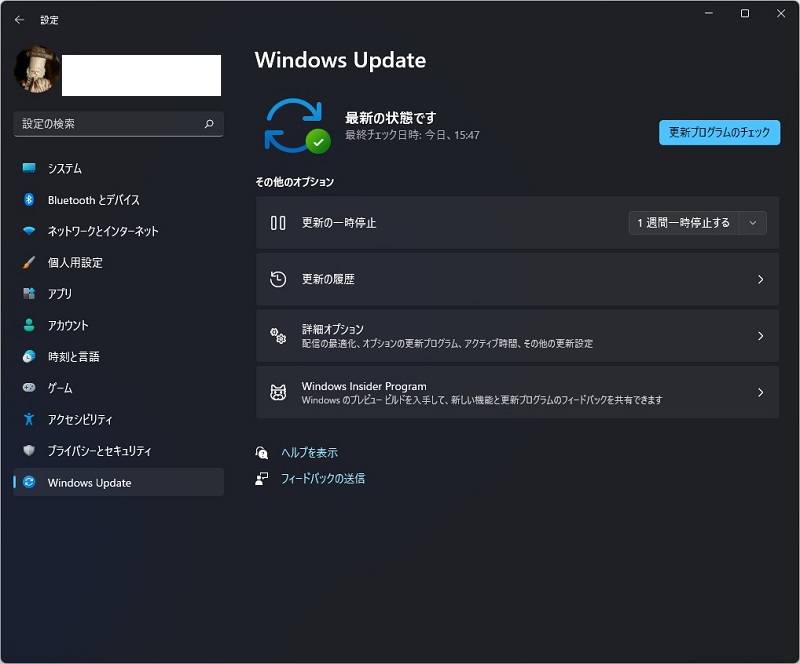This screenshot has height=664, width=800.
Task: Click 1 週間一時停止する button
Action: pyautogui.click(x=684, y=223)
